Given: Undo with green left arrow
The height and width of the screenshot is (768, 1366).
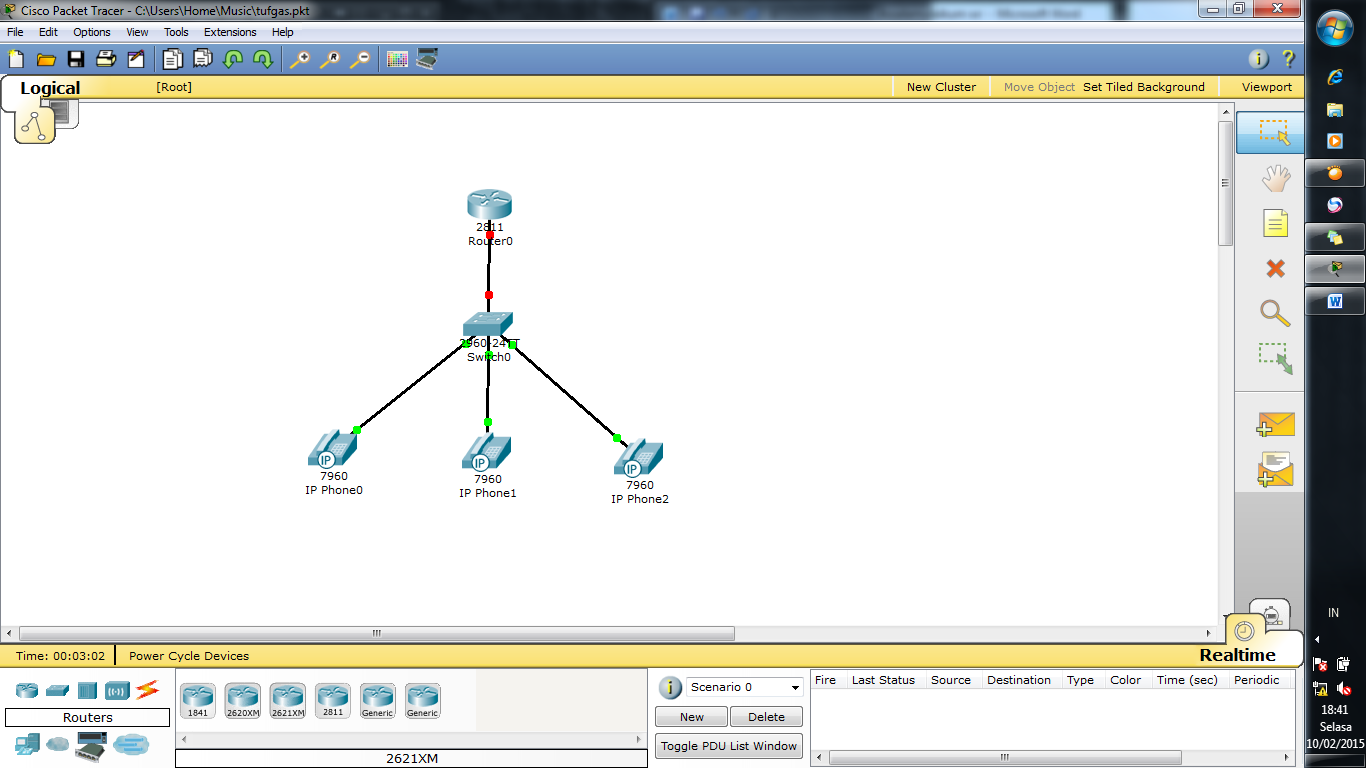Looking at the screenshot, I should click(233, 59).
